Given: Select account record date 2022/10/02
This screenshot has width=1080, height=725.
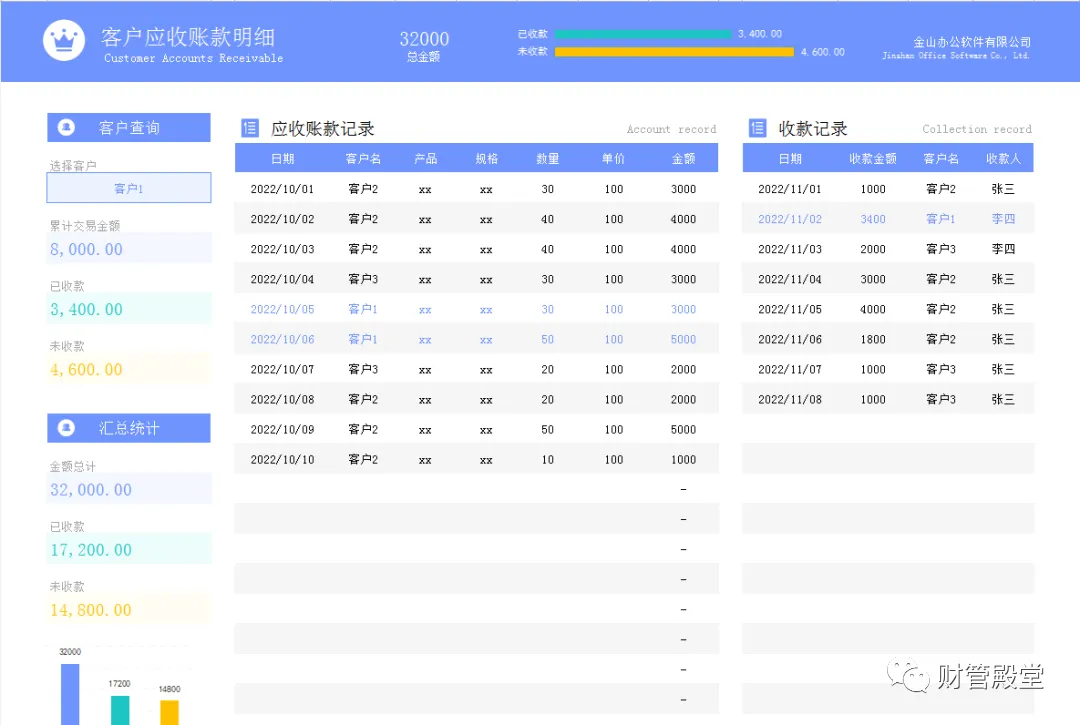Looking at the screenshot, I should 282,219.
